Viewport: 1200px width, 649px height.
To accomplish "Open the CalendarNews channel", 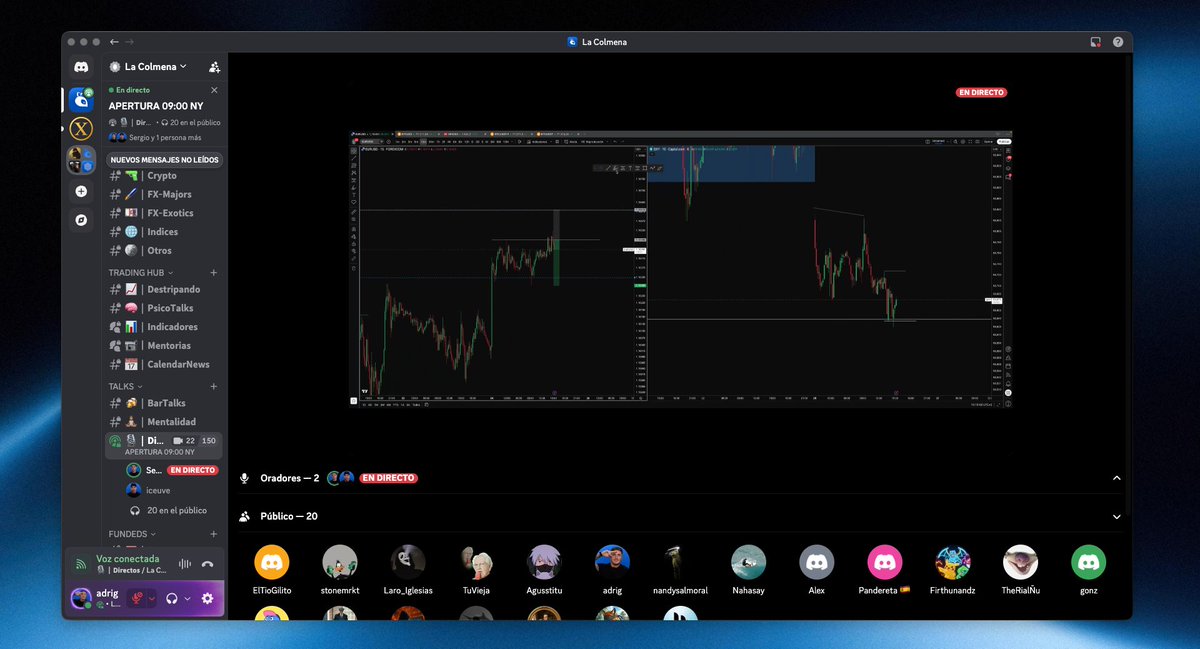I will 164,365.
